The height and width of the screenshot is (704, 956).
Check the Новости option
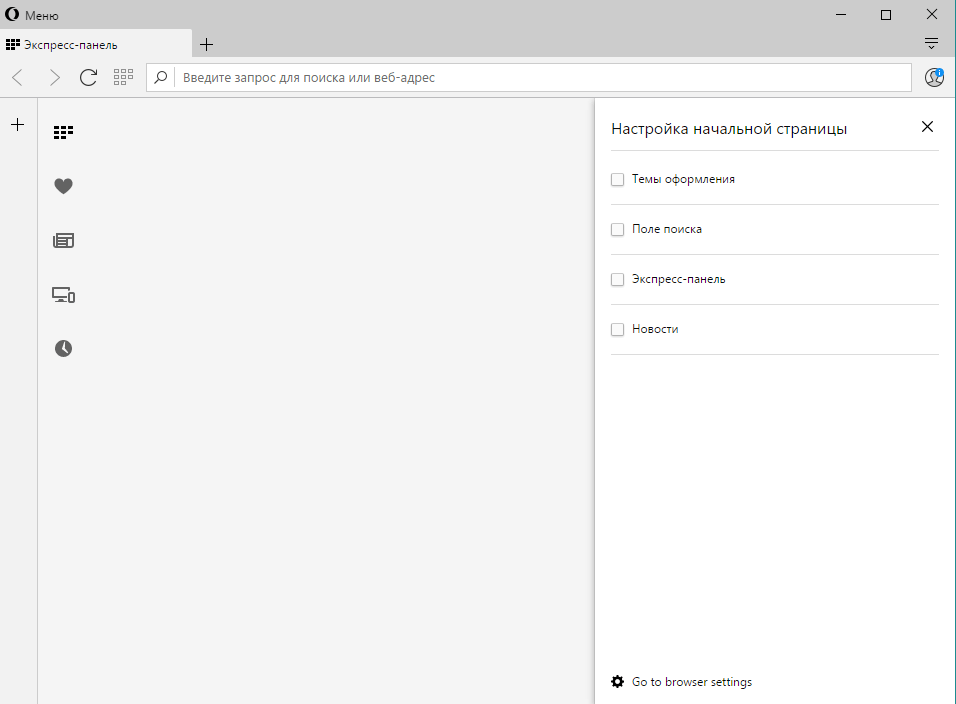click(x=618, y=330)
